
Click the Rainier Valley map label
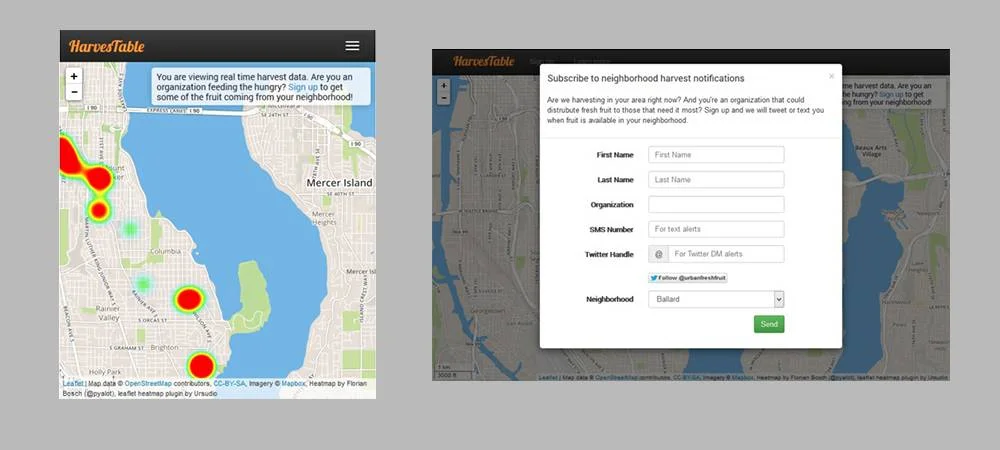108,313
